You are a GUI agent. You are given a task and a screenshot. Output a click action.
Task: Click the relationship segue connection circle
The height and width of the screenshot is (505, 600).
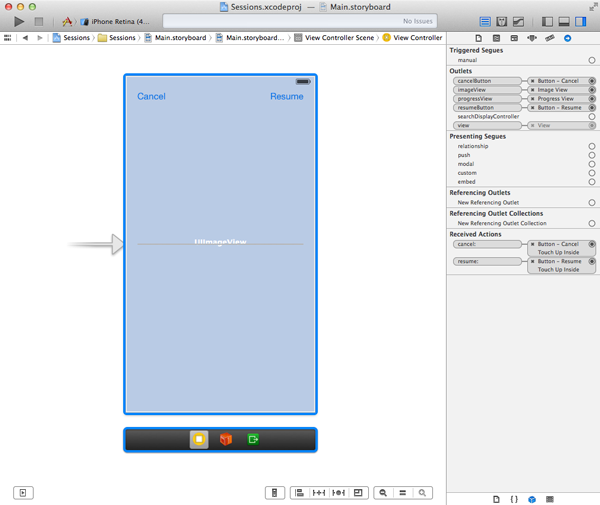pos(592,146)
